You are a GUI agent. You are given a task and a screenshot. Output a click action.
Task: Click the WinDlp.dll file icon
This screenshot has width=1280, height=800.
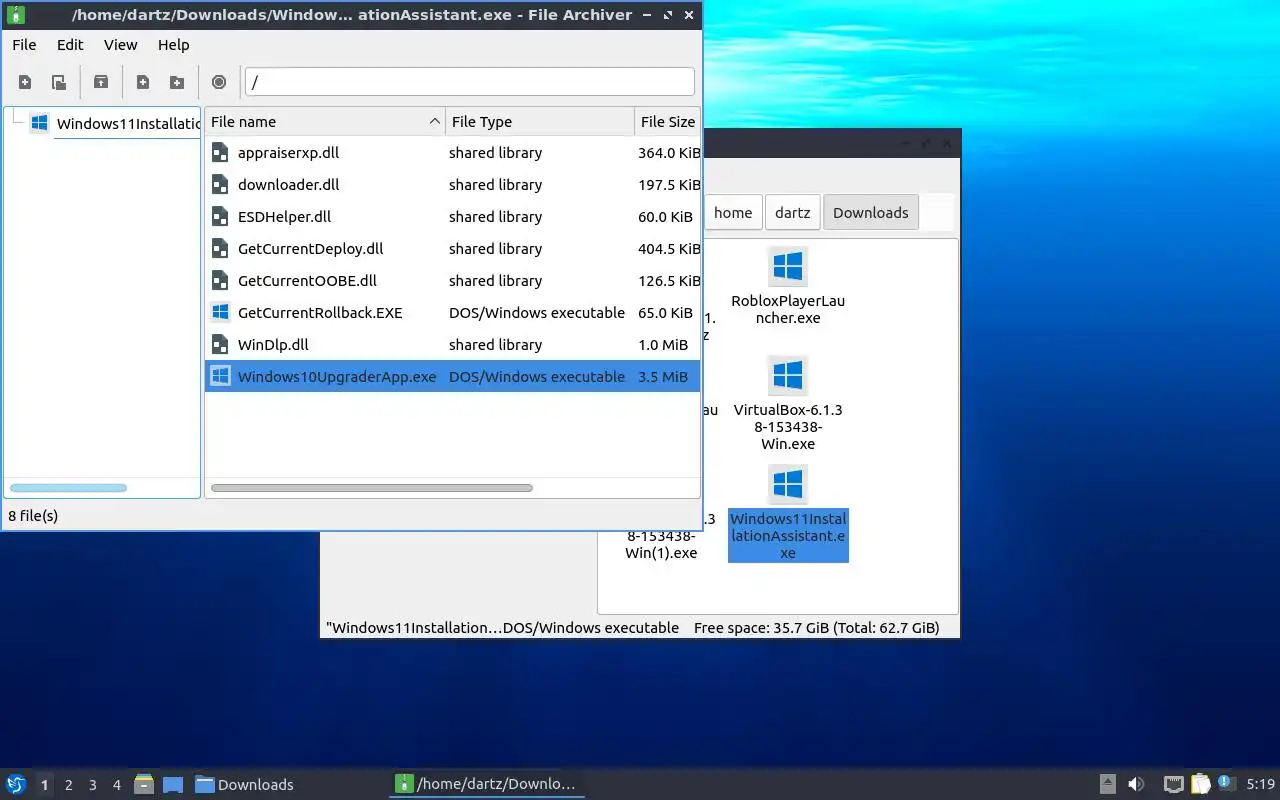[221, 345]
